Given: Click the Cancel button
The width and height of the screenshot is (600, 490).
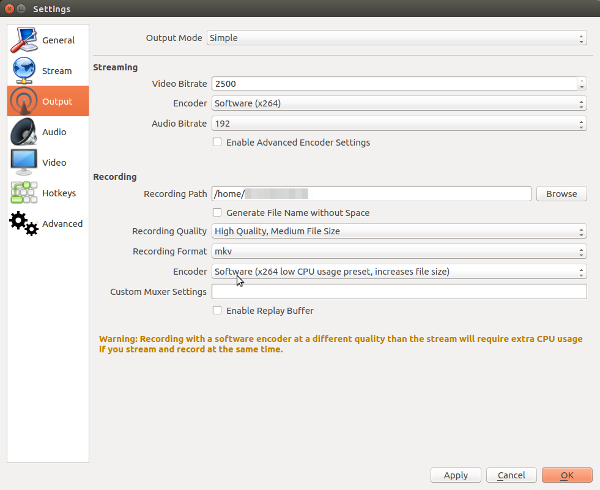Looking at the screenshot, I should (510, 475).
